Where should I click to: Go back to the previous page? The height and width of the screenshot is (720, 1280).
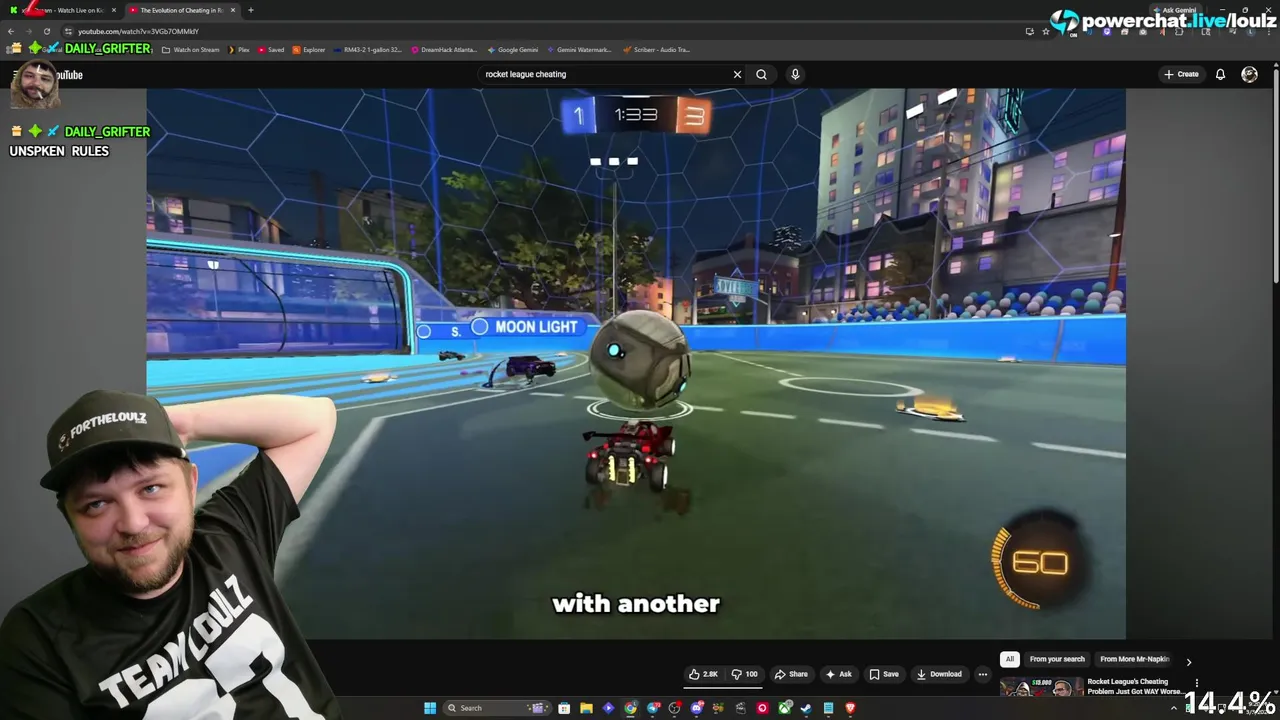tap(11, 31)
